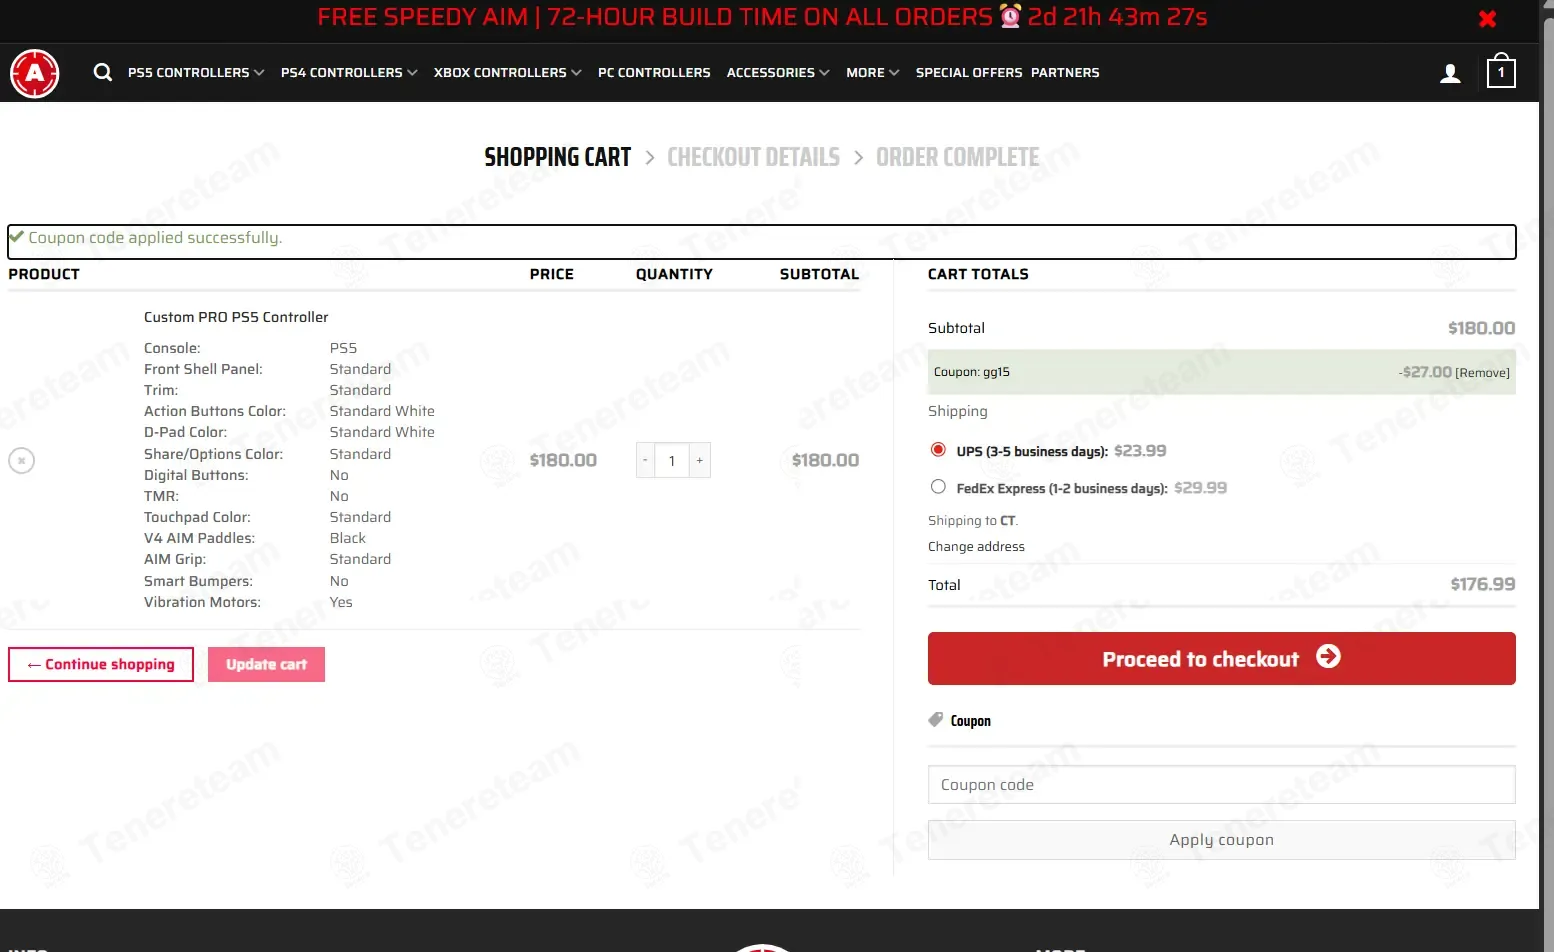Click the 'Standard White' value for D-Pad Color
The height and width of the screenshot is (952, 1554).
pos(382,432)
